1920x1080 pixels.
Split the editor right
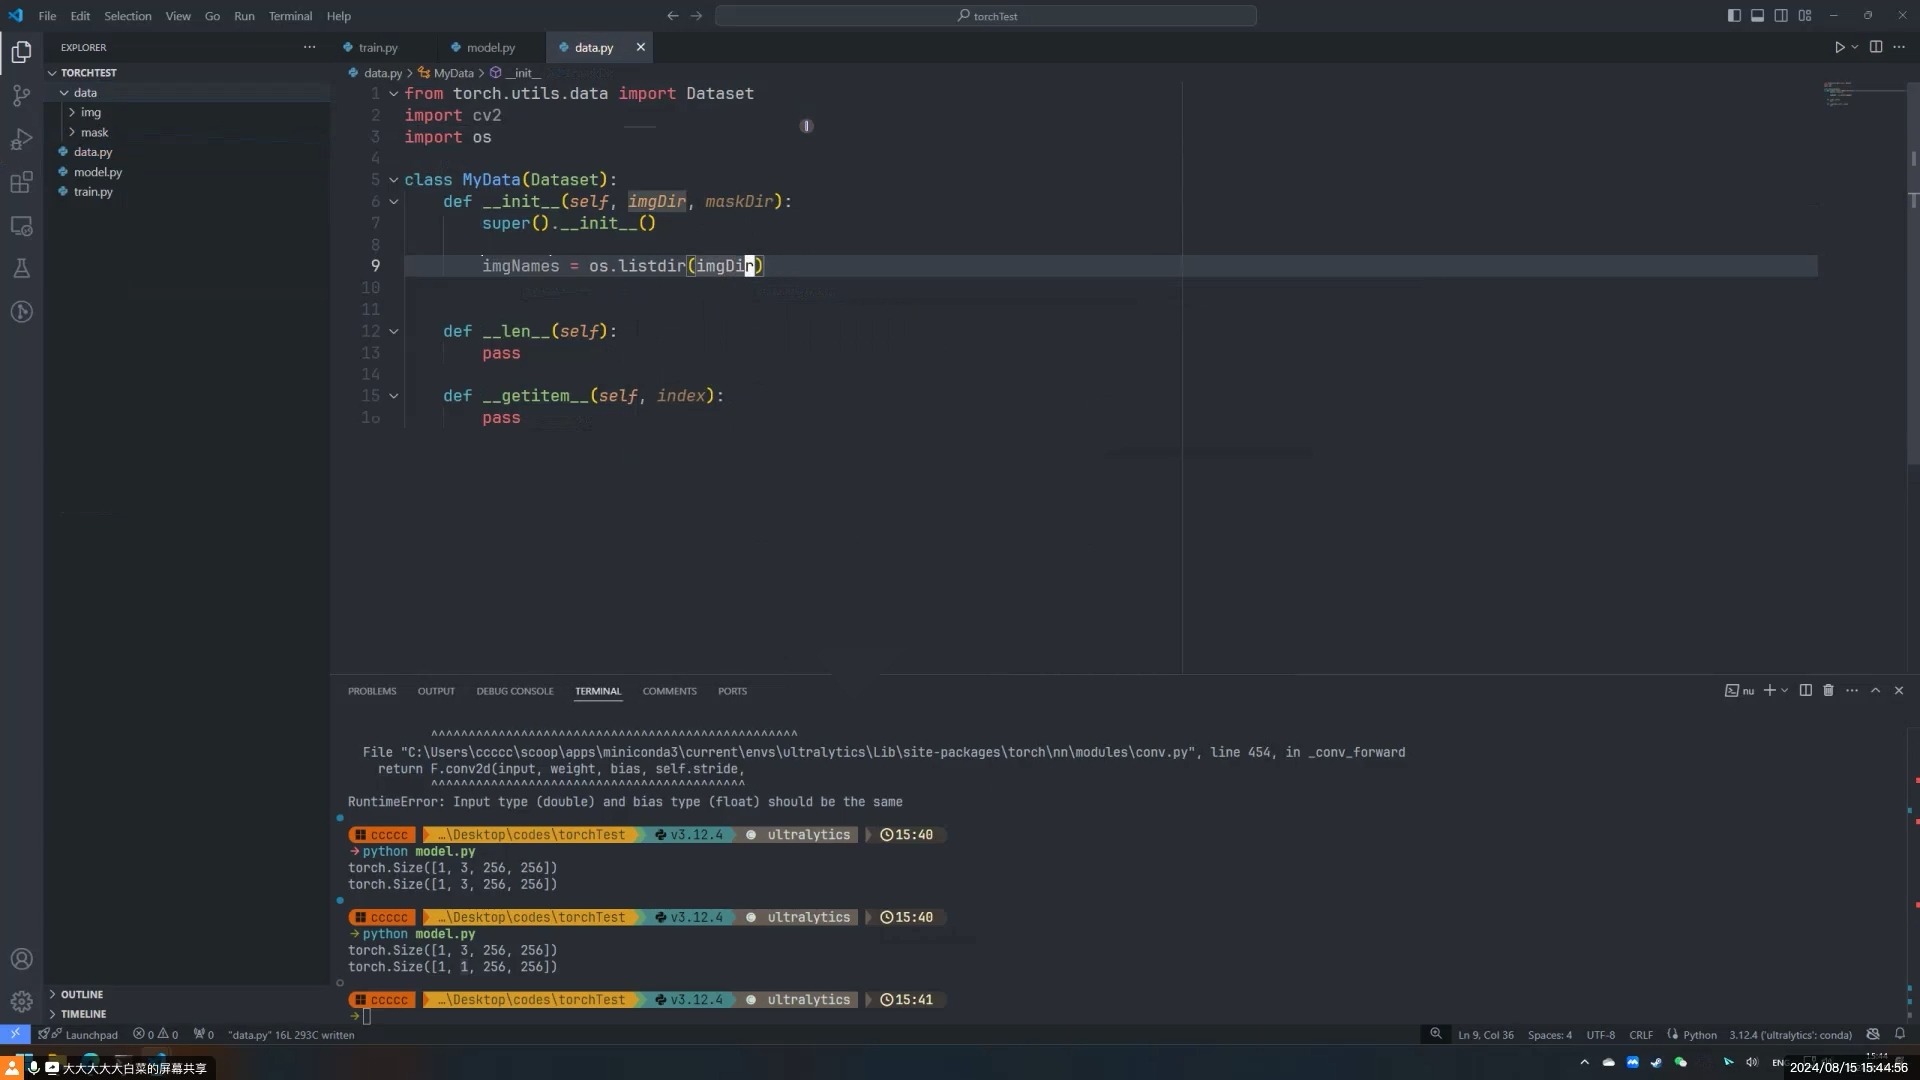click(1876, 47)
